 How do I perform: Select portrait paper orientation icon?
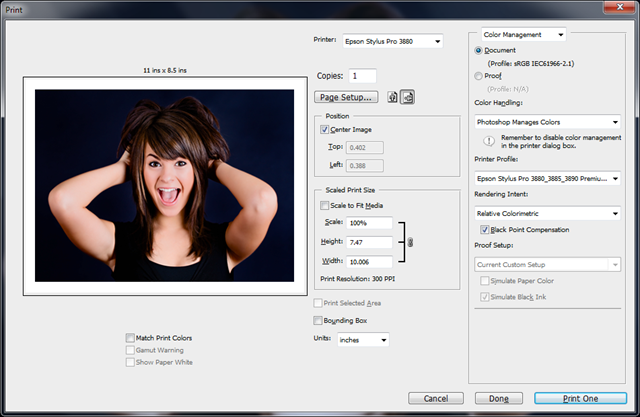coord(394,97)
